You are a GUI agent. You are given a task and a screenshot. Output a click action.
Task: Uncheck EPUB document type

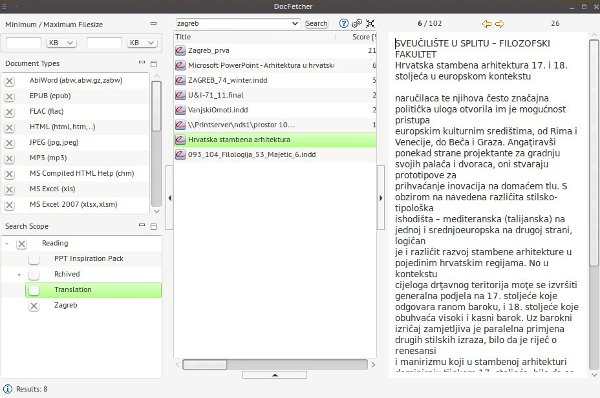tap(10, 96)
